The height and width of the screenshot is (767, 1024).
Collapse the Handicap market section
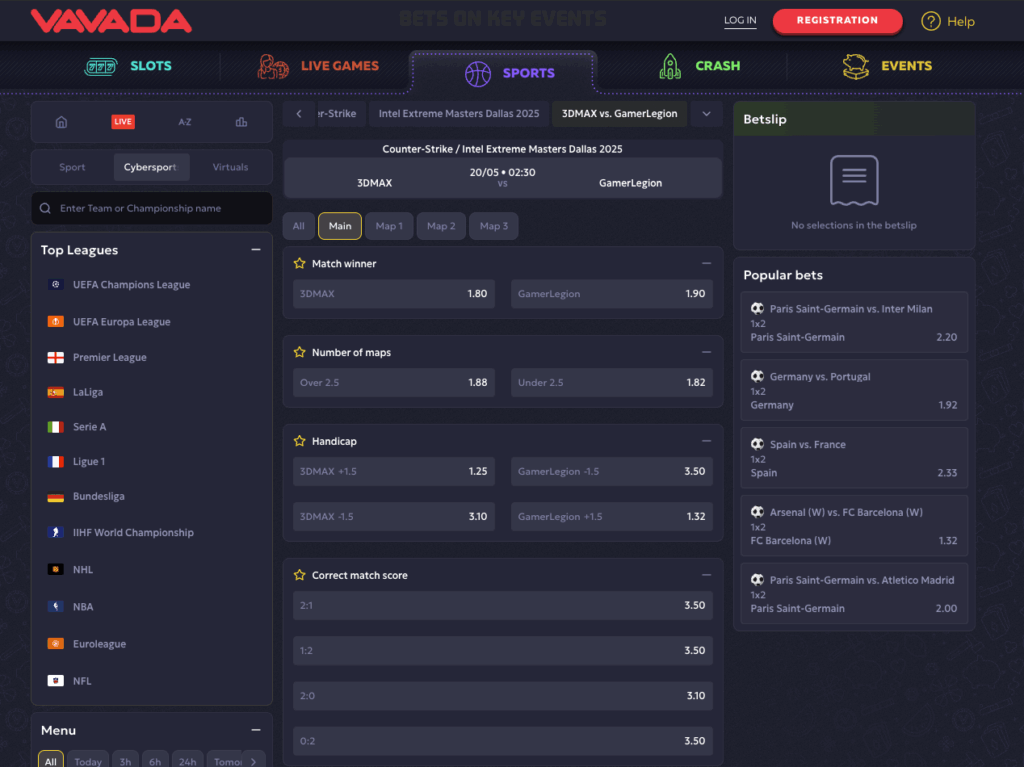[x=708, y=440]
